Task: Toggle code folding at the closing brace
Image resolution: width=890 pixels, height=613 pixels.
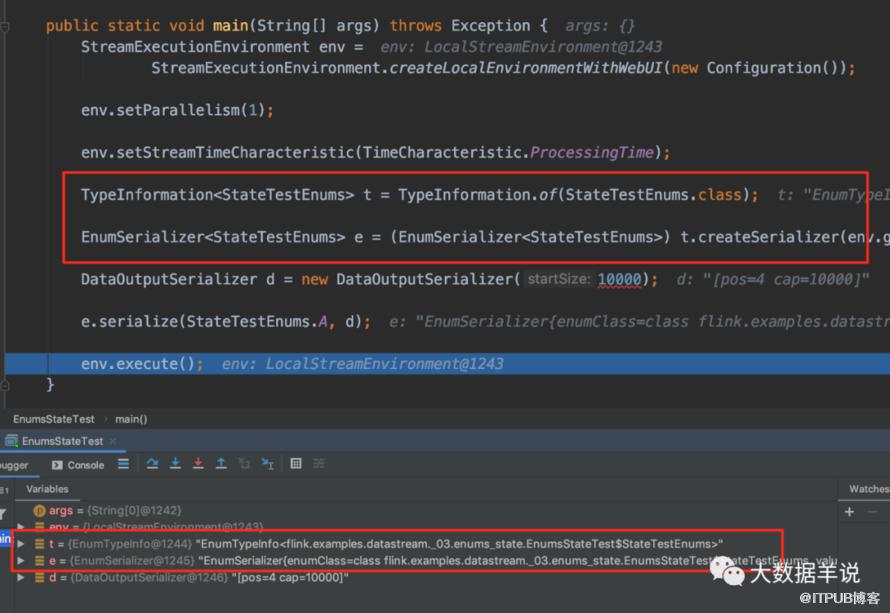Action: pos(5,385)
